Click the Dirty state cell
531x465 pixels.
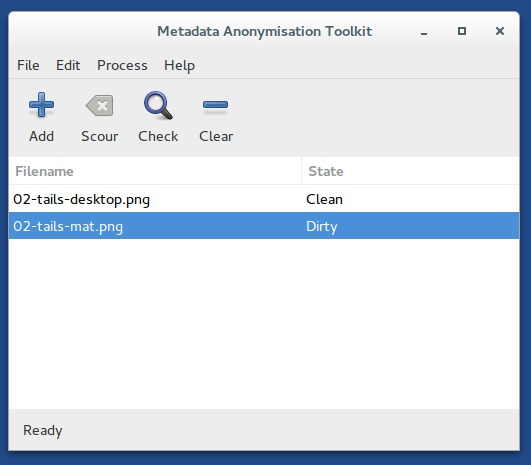[322, 227]
